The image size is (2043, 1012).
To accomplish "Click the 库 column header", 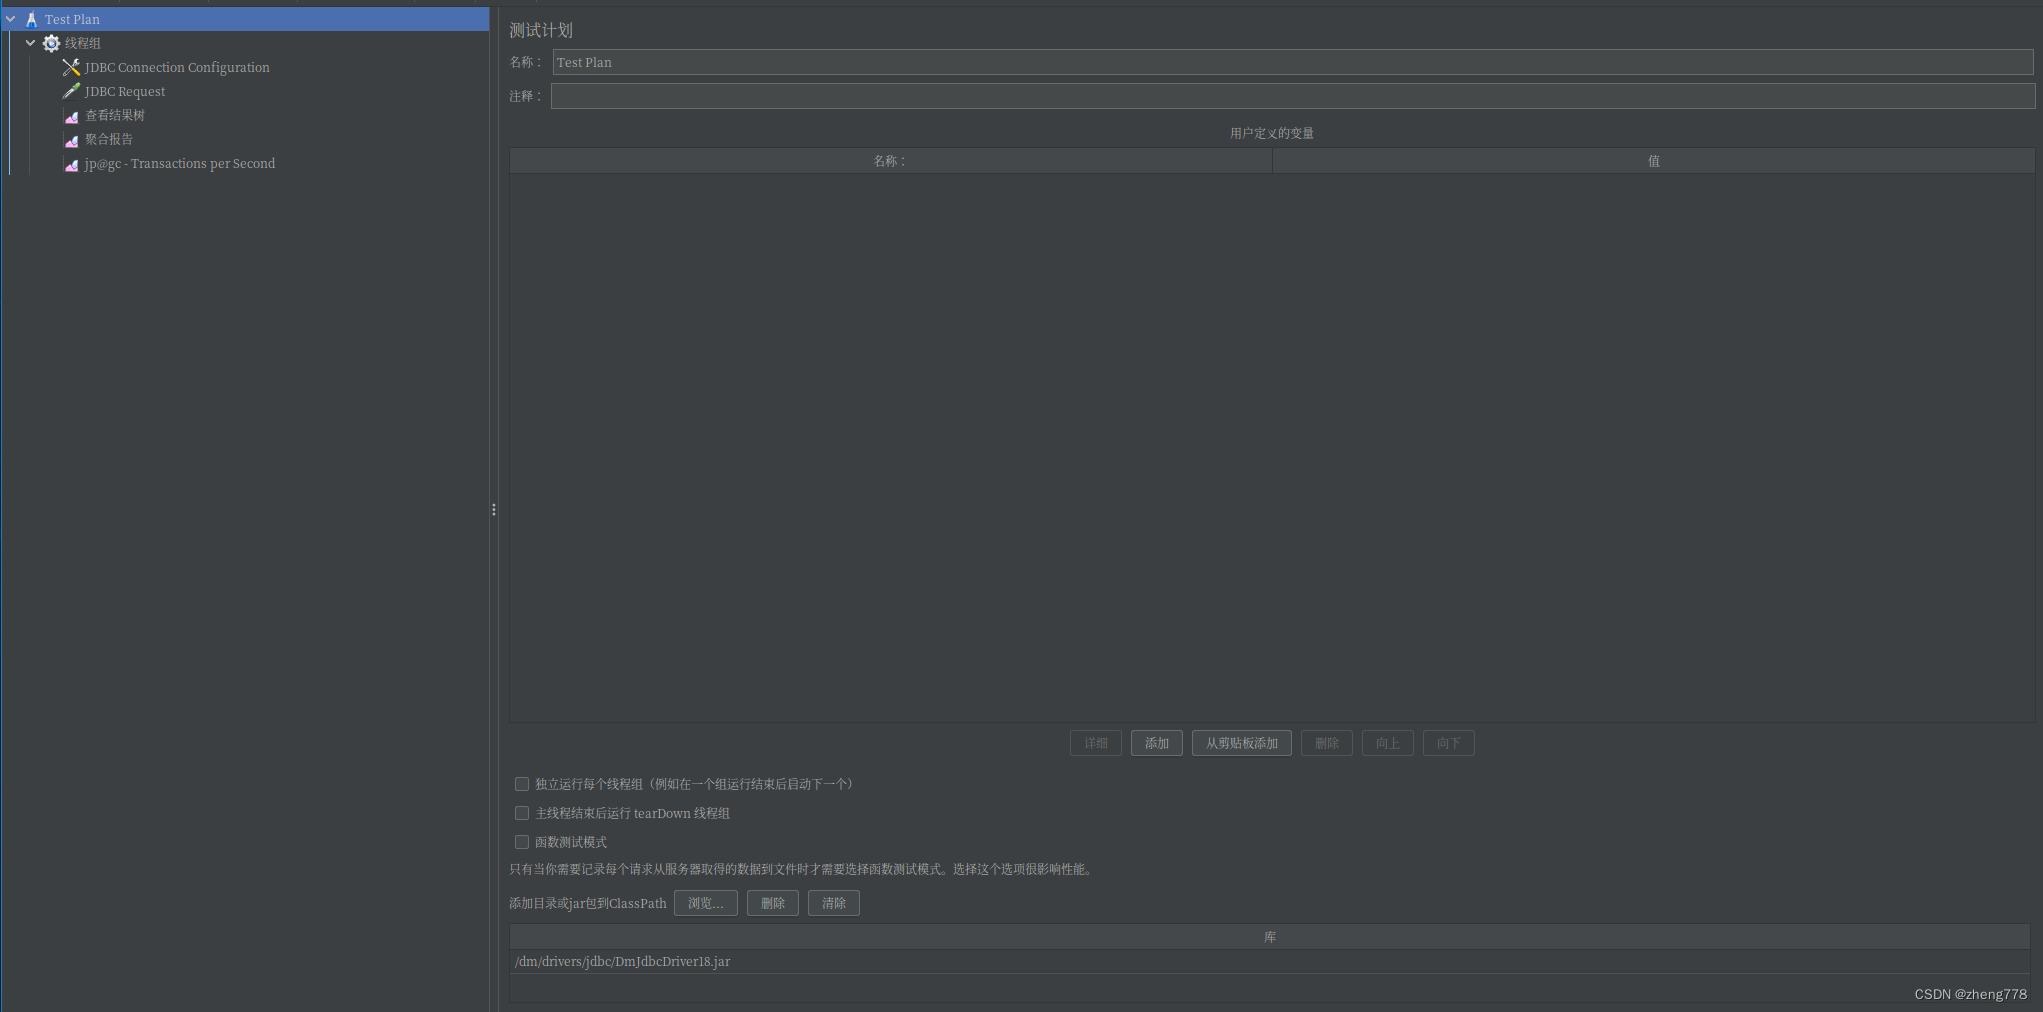I will [1270, 937].
